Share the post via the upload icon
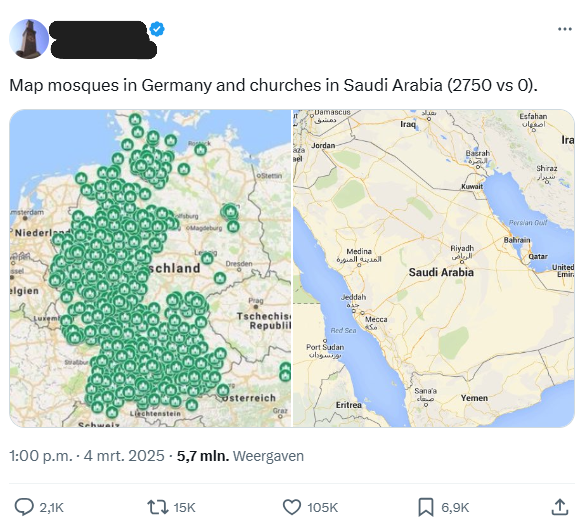This screenshot has height=532, width=588. click(x=559, y=507)
